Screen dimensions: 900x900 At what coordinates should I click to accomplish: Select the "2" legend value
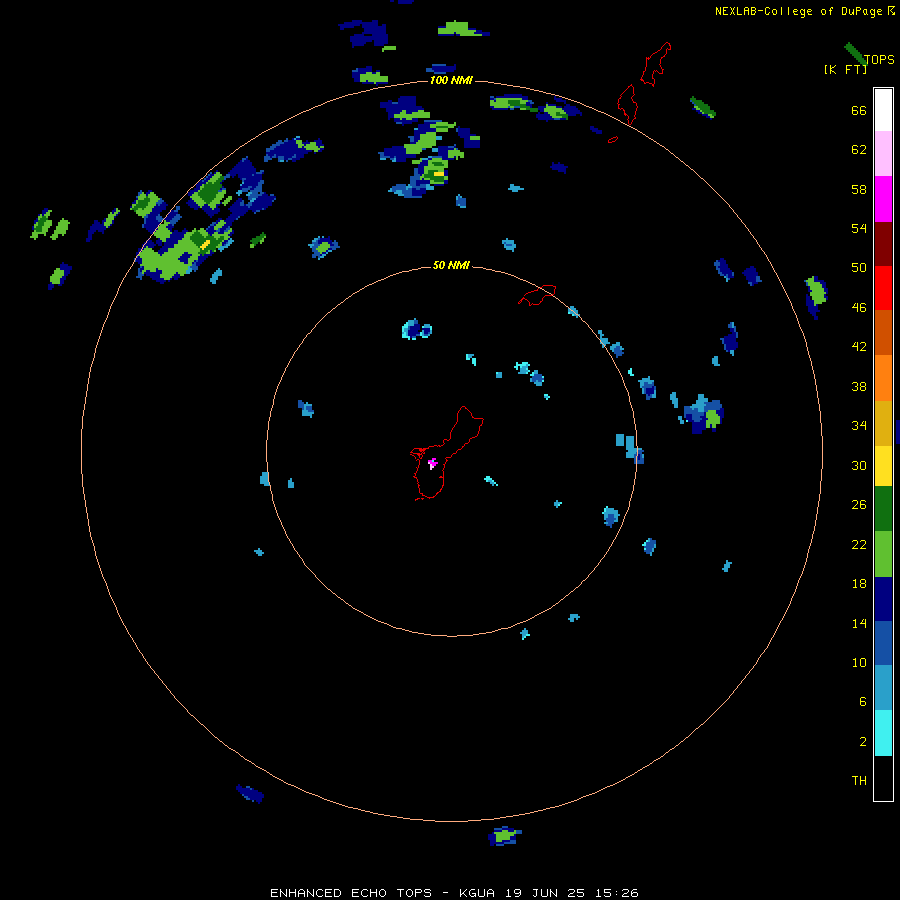coord(863,741)
